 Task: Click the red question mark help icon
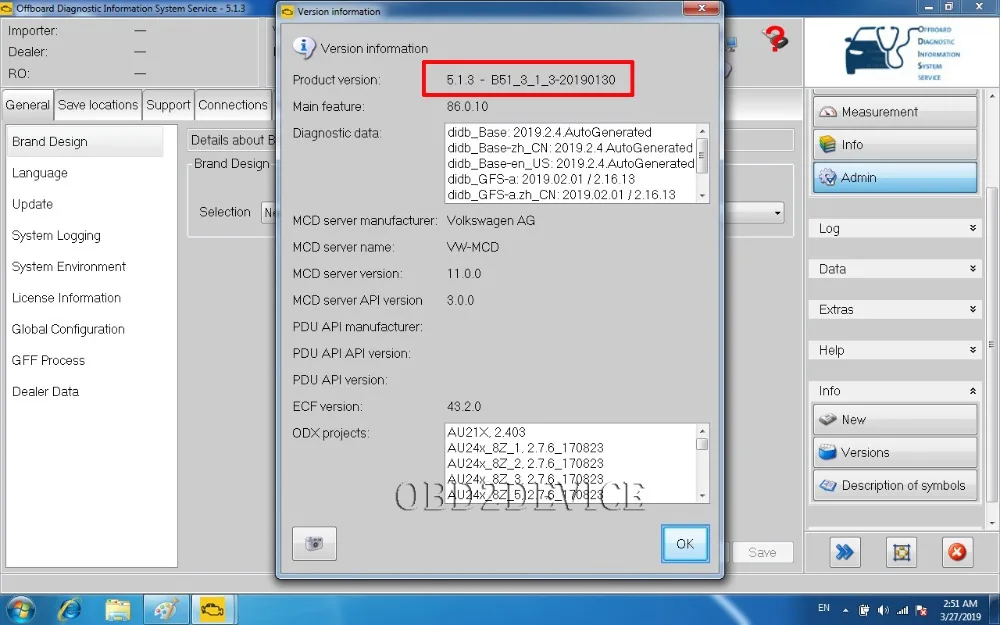[x=775, y=40]
